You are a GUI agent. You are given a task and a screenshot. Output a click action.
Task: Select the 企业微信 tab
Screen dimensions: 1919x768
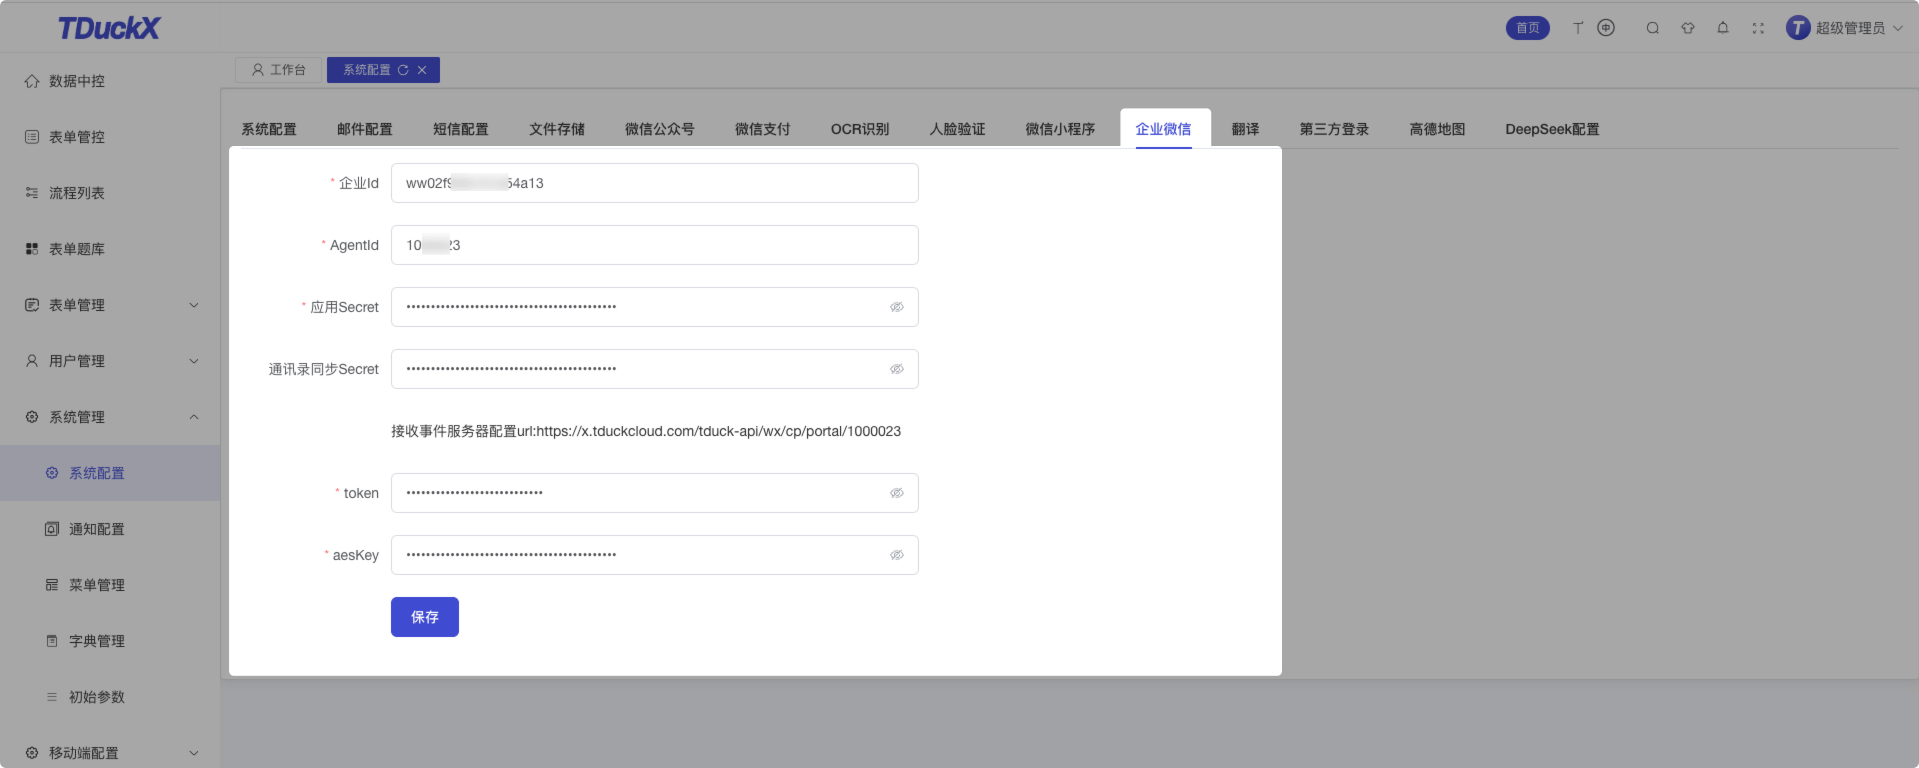coord(1164,129)
